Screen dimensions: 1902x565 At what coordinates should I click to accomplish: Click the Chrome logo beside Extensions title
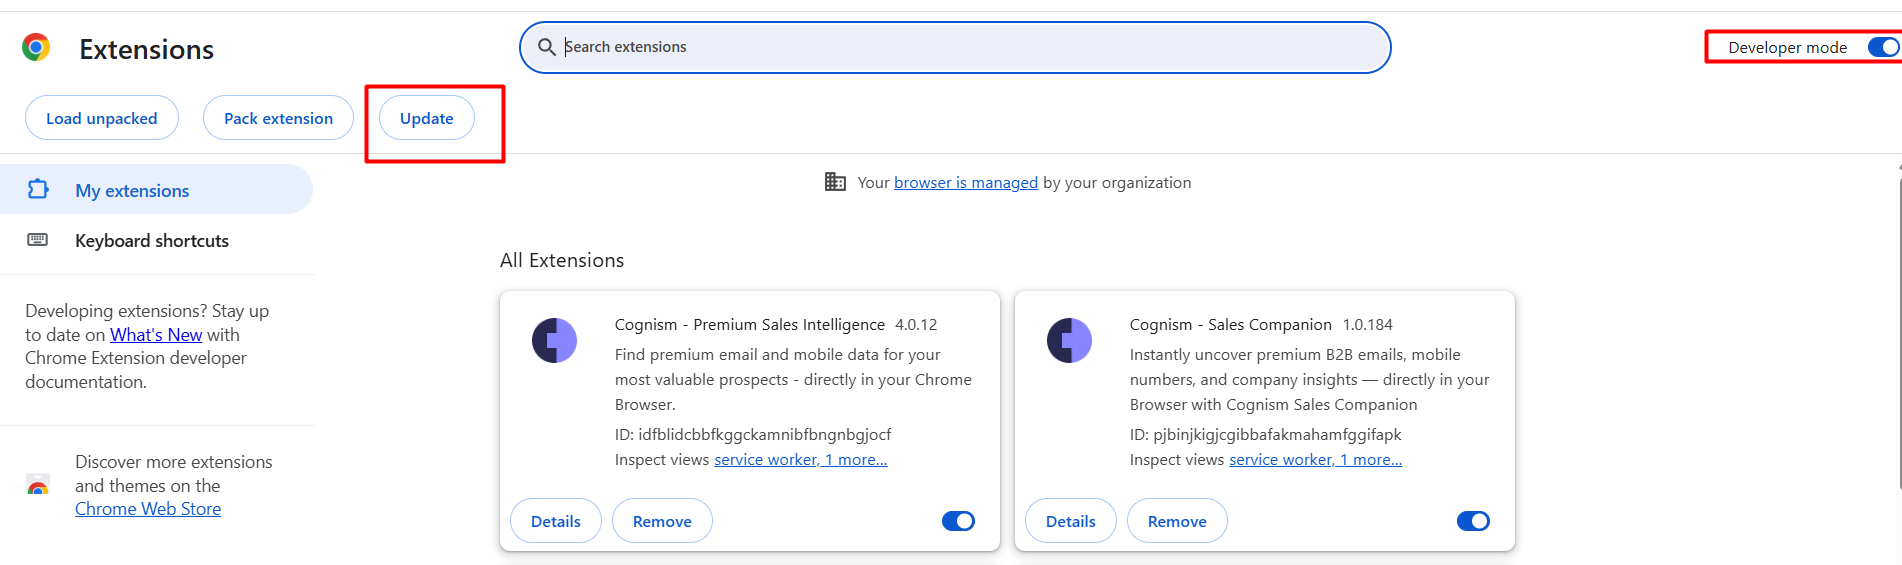pos(36,47)
